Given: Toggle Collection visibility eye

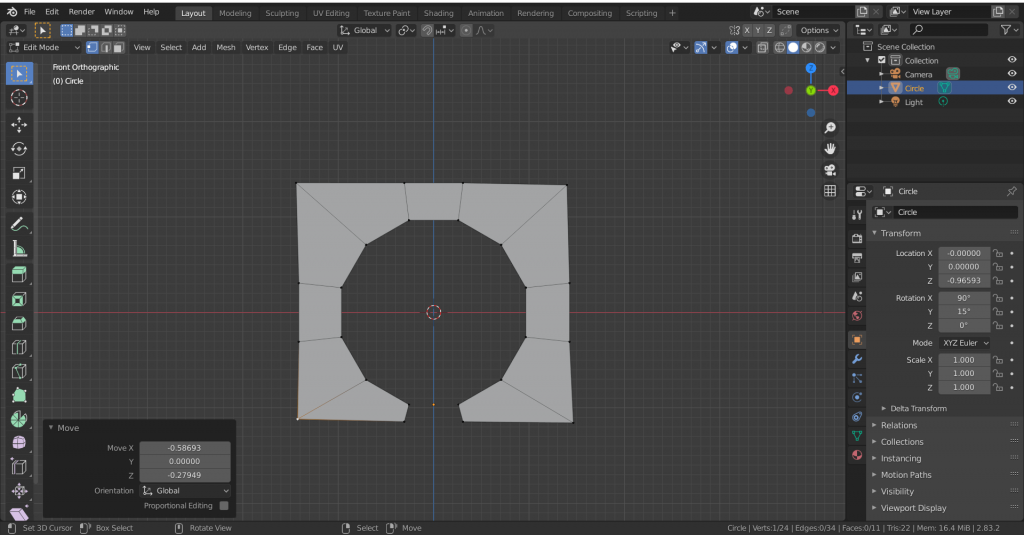Looking at the screenshot, I should [x=1012, y=60].
